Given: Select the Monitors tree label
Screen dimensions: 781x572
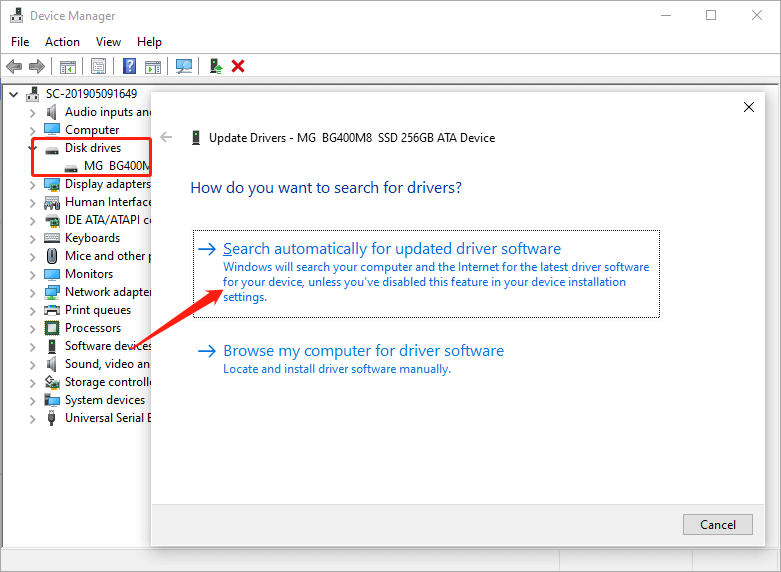Looking at the screenshot, I should tap(89, 274).
